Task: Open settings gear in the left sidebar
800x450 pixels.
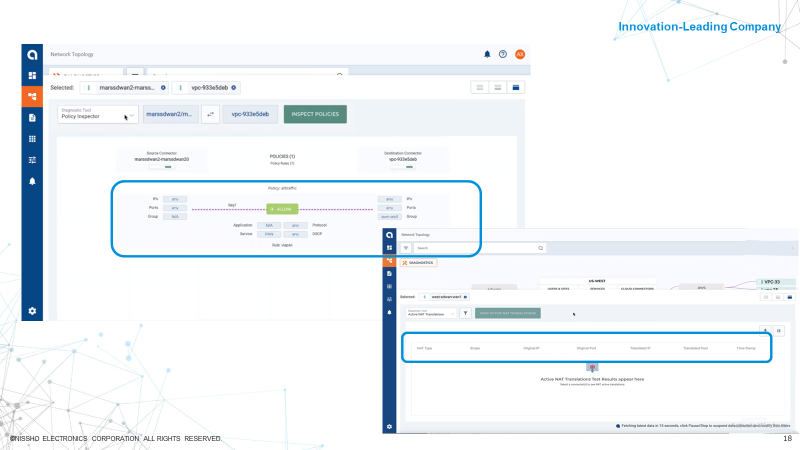Action: 32,311
